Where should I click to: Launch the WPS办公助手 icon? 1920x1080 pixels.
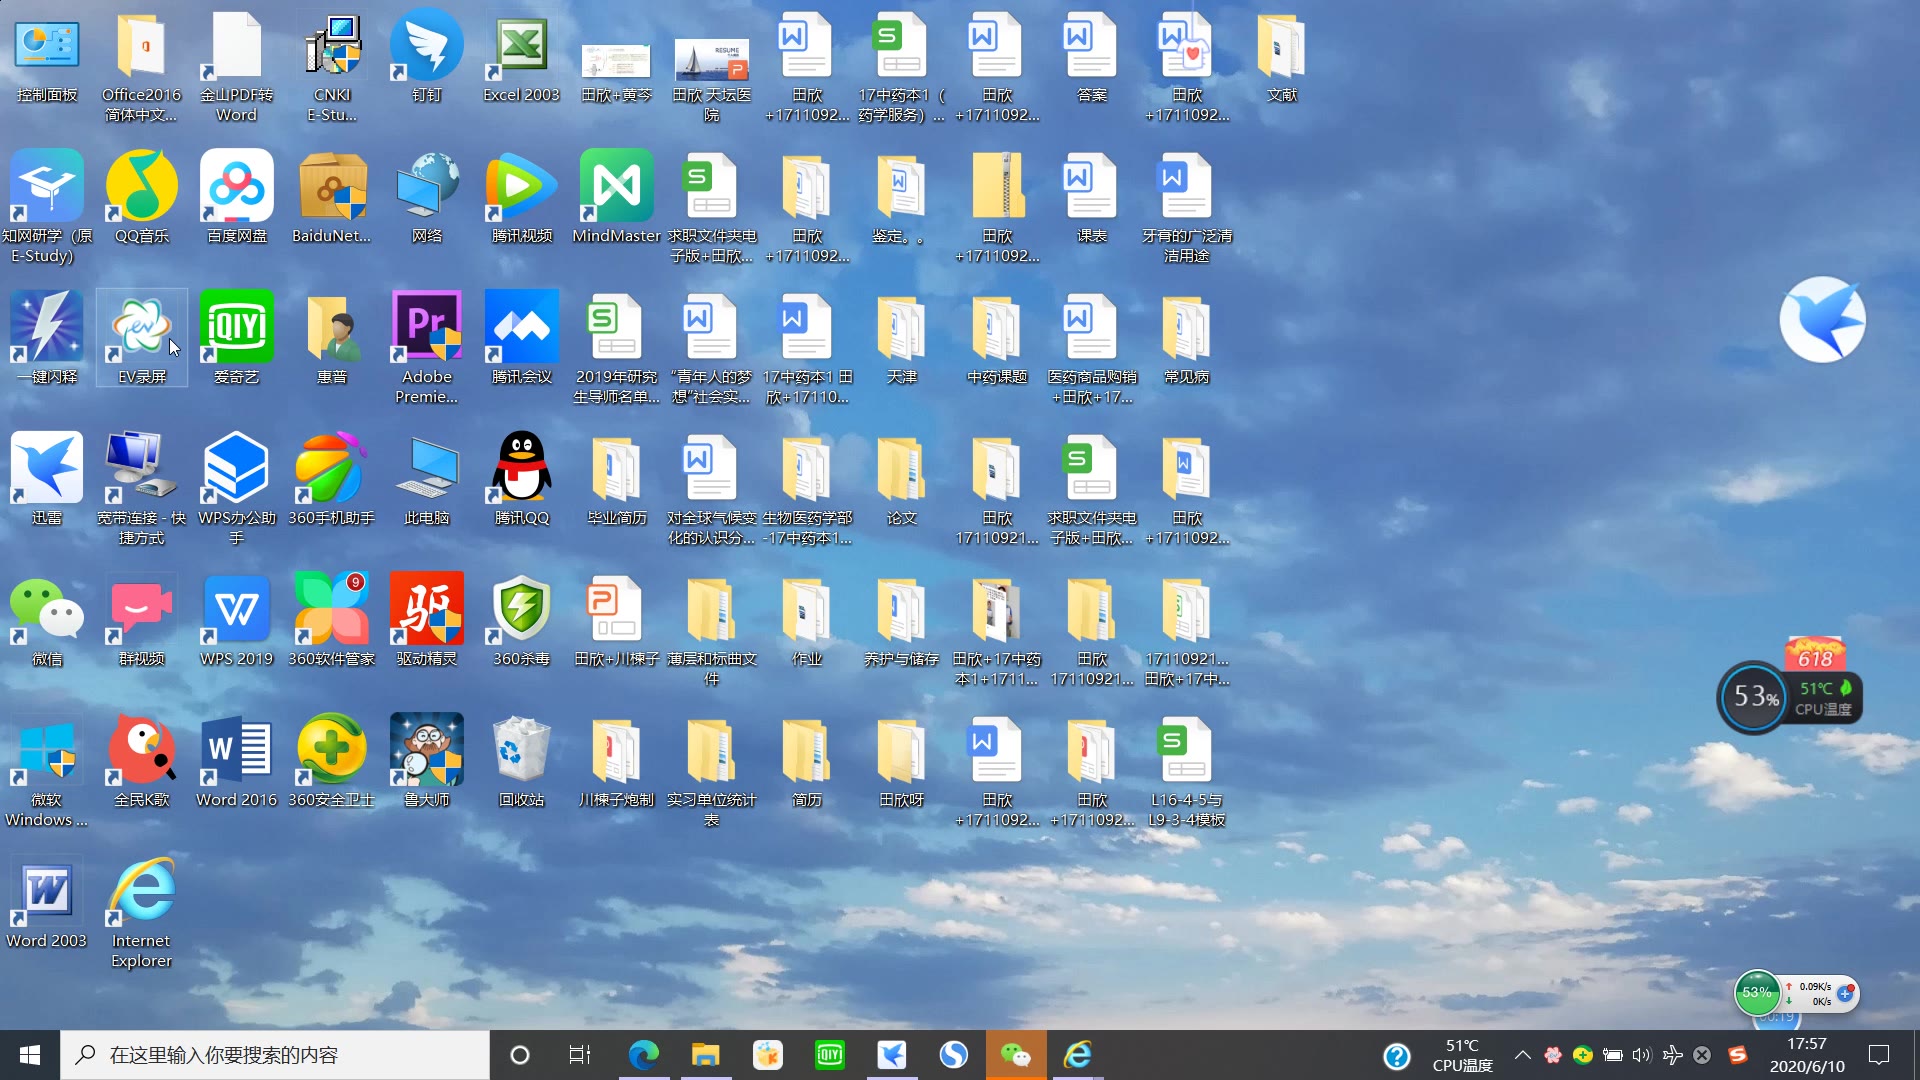point(237,488)
